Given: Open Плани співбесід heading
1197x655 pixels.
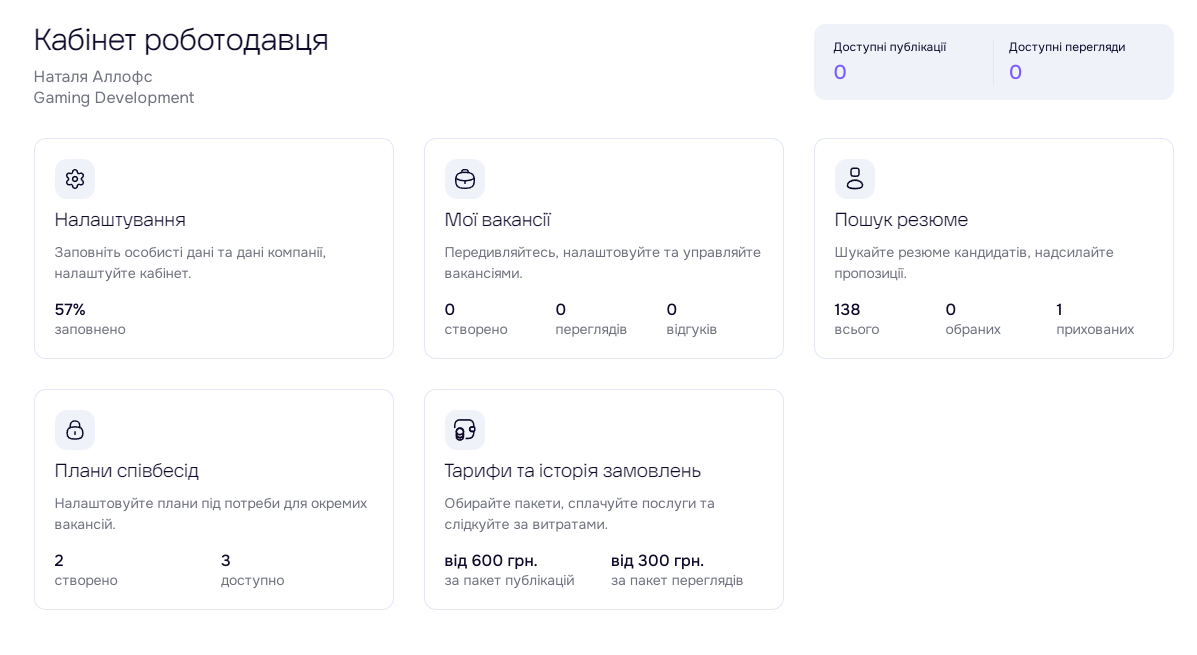Looking at the screenshot, I should (127, 470).
